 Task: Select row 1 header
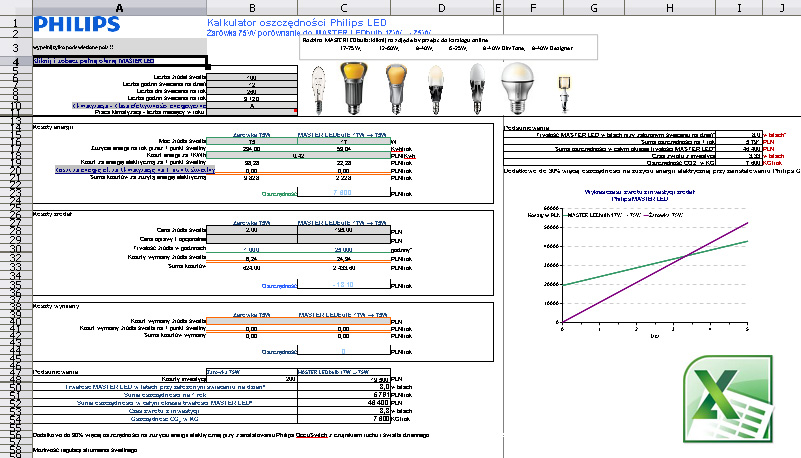(x=16, y=22)
